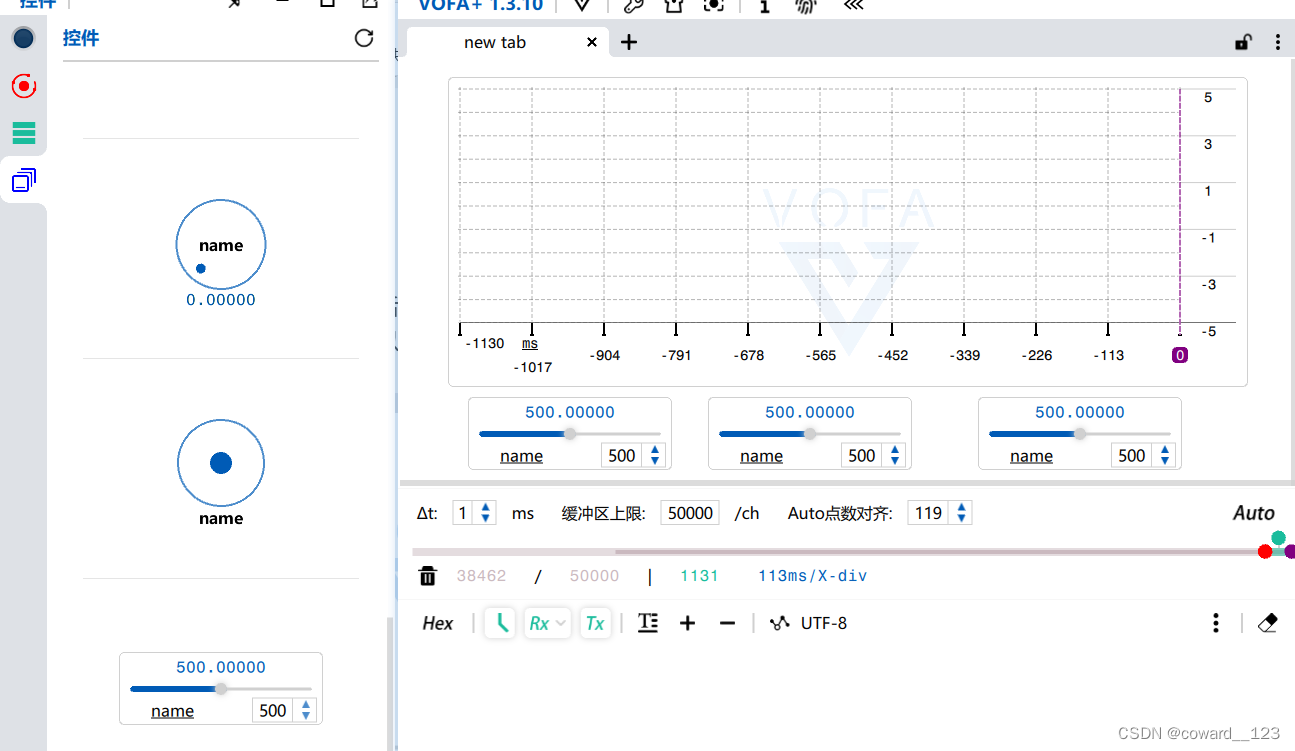Click the capture screenshot icon in toolbar
Screen dimensions: 1295x751
713,5
